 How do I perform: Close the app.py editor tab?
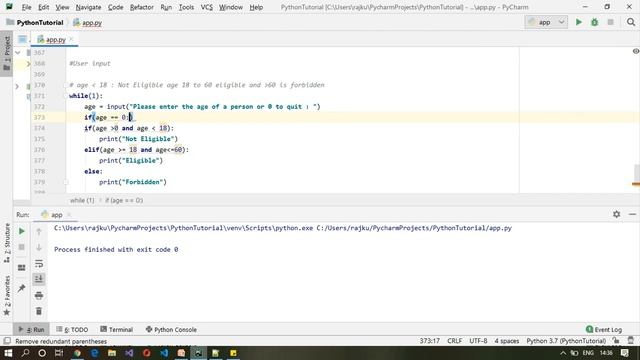[71, 39]
